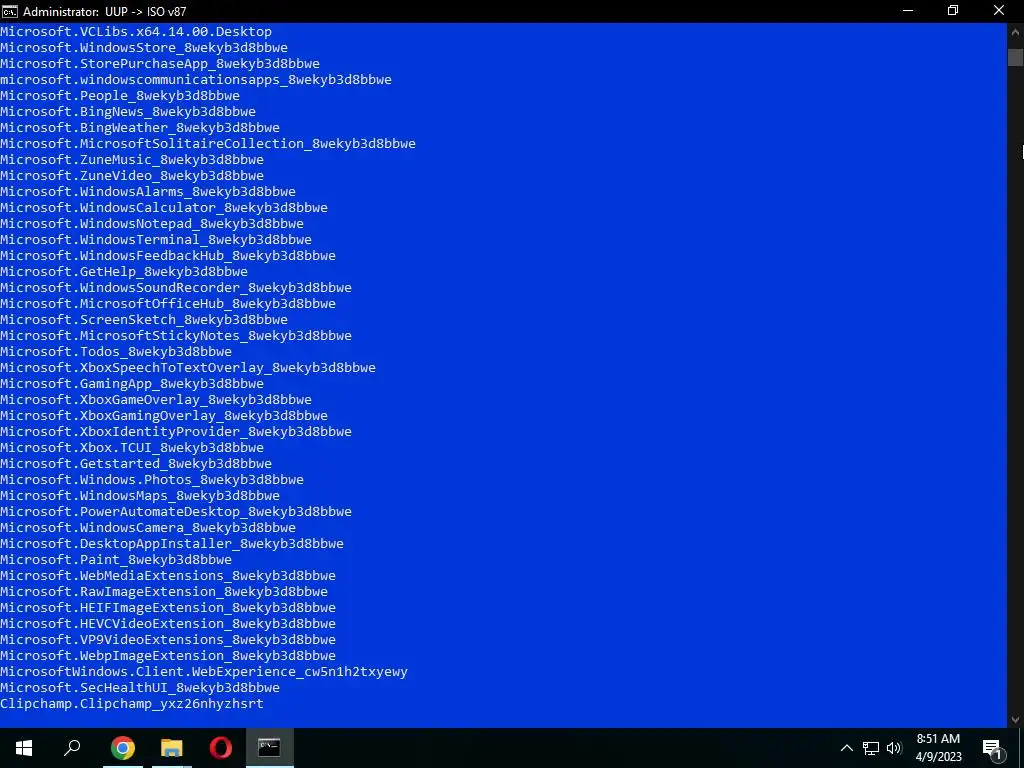This screenshot has height=768, width=1024.
Task: Open the Windows Start menu
Action: (x=24, y=748)
